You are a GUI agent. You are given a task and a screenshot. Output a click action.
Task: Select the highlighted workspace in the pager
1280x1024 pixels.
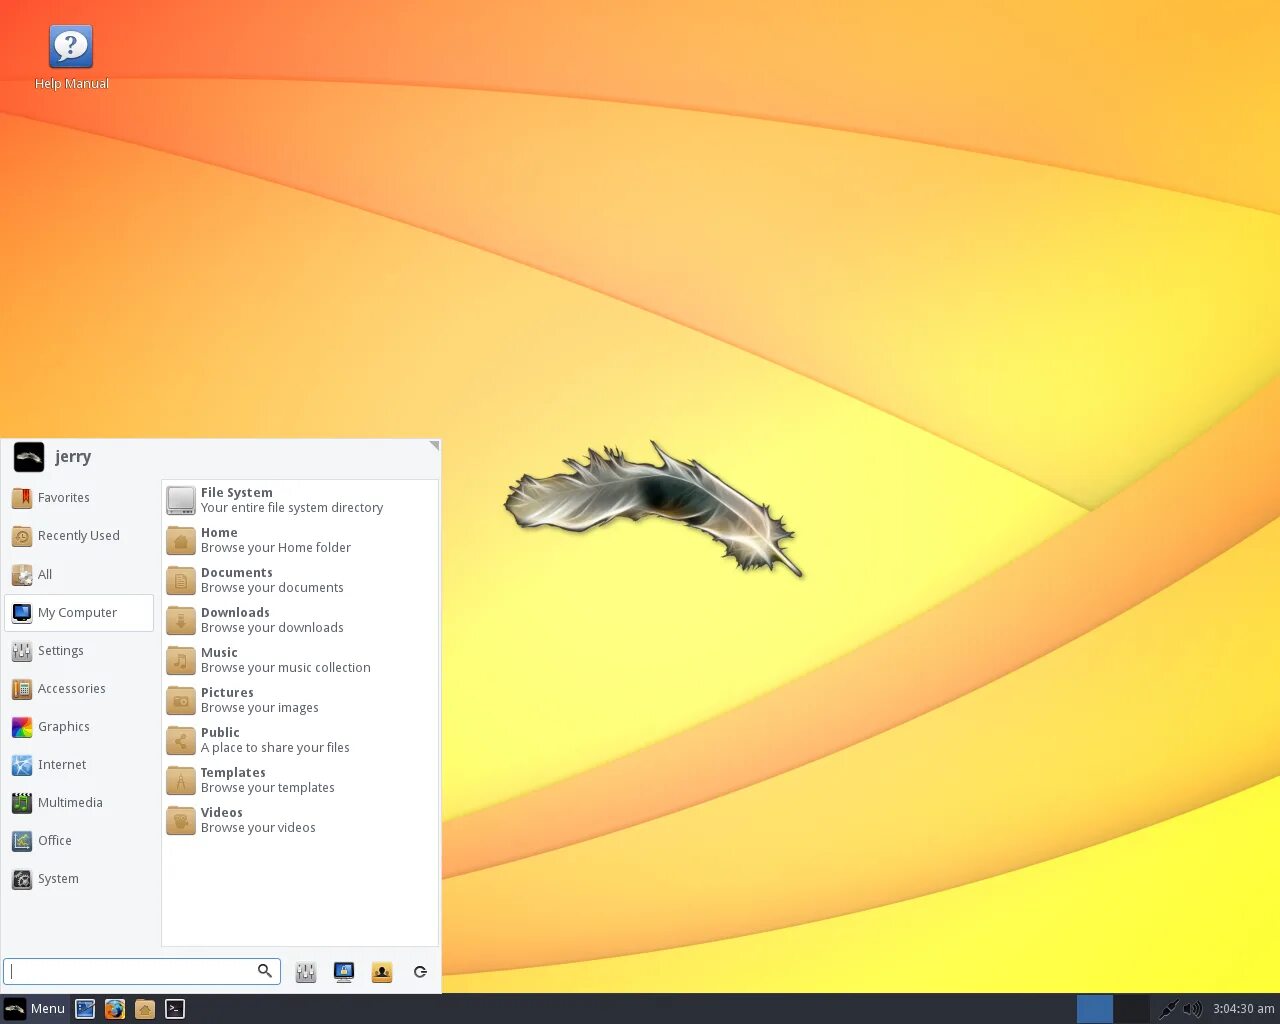tap(1095, 1009)
